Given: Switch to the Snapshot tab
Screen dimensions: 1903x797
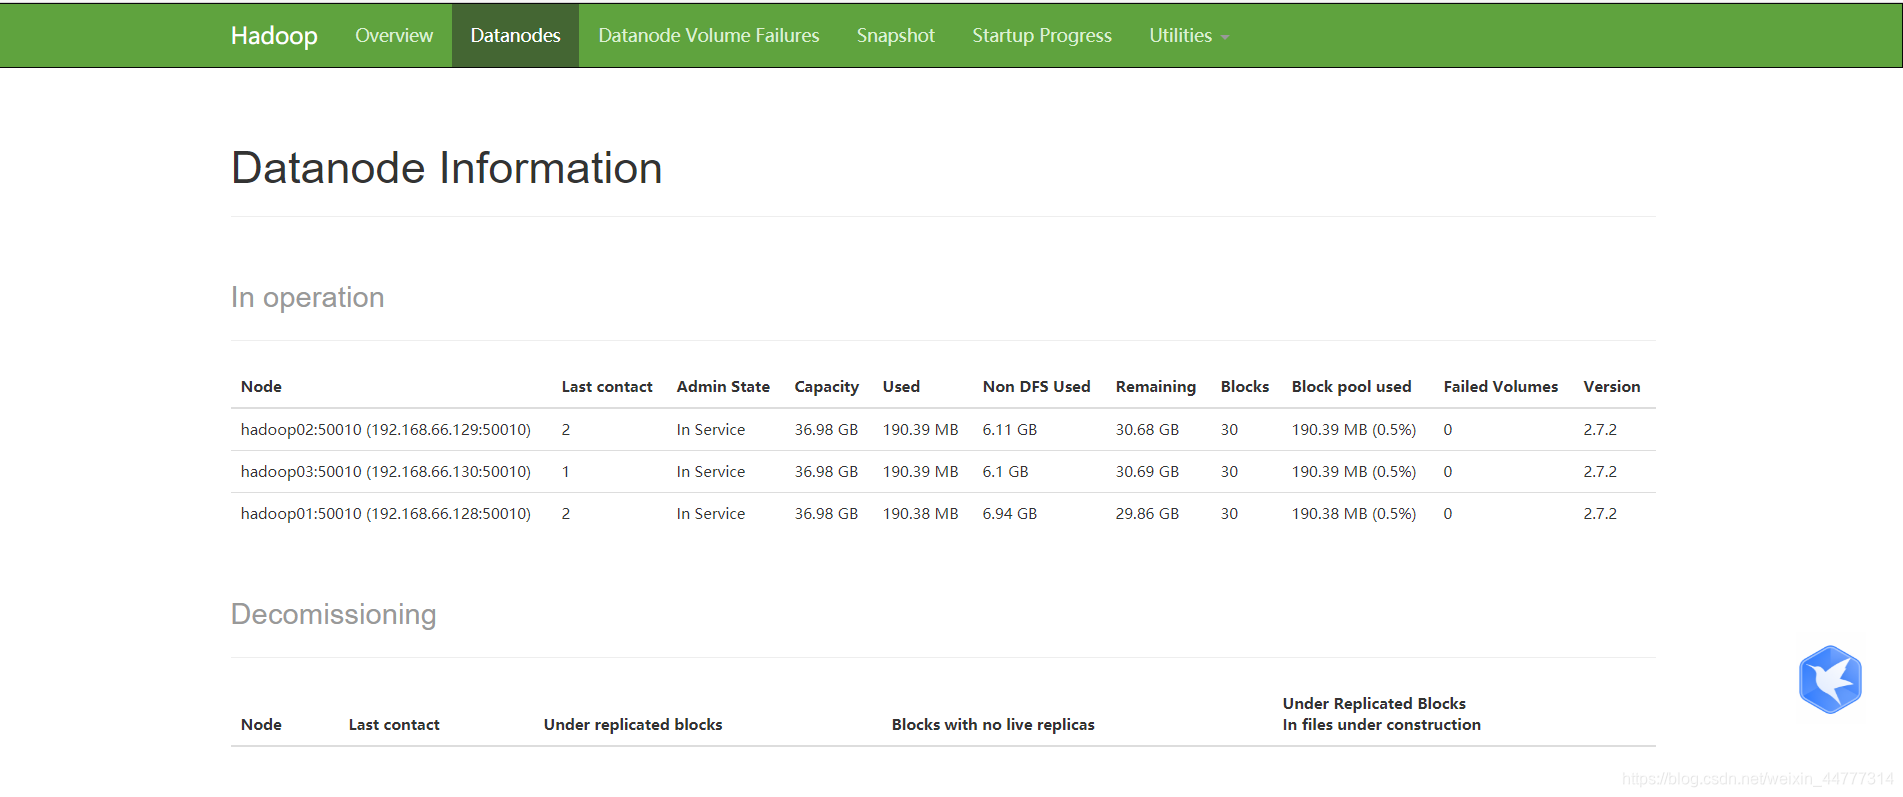Looking at the screenshot, I should point(896,35).
